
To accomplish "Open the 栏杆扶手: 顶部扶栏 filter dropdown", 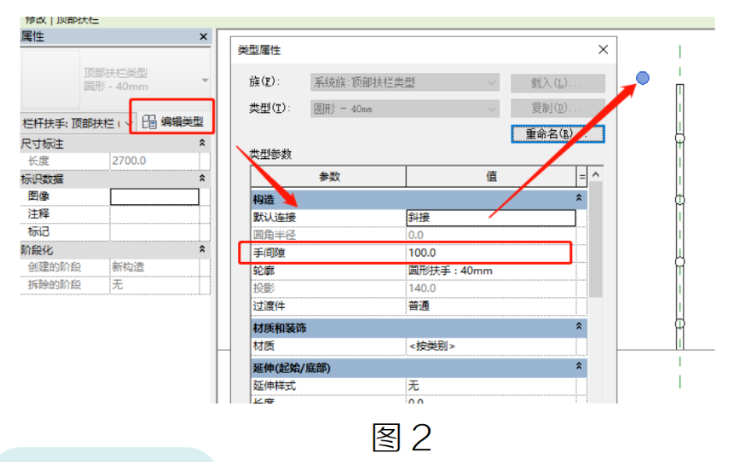I will [127, 124].
